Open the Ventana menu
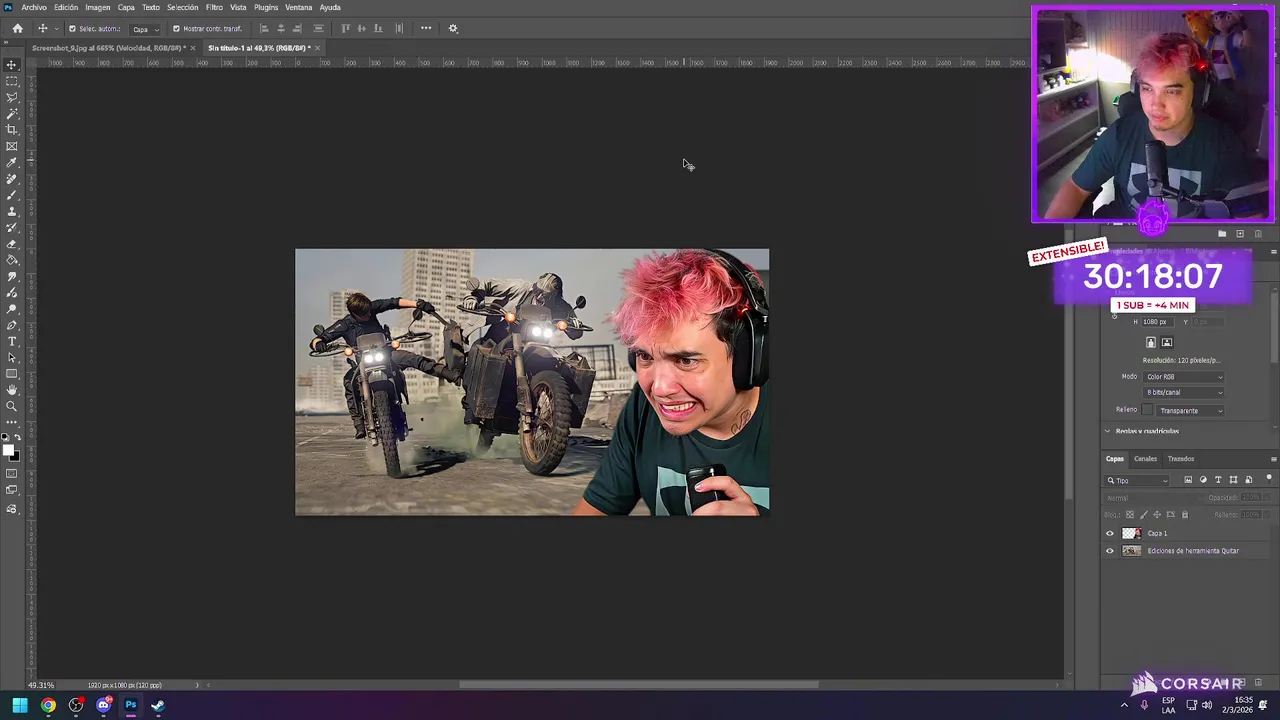The width and height of the screenshot is (1280, 720). pos(299,7)
